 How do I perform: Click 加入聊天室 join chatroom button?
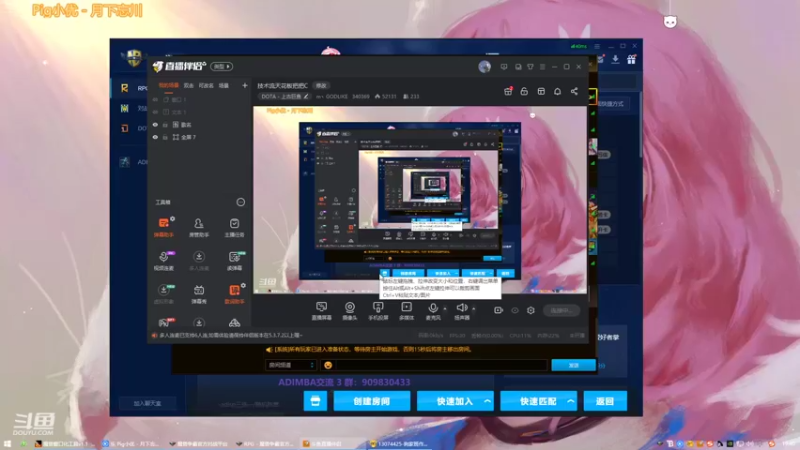click(147, 403)
